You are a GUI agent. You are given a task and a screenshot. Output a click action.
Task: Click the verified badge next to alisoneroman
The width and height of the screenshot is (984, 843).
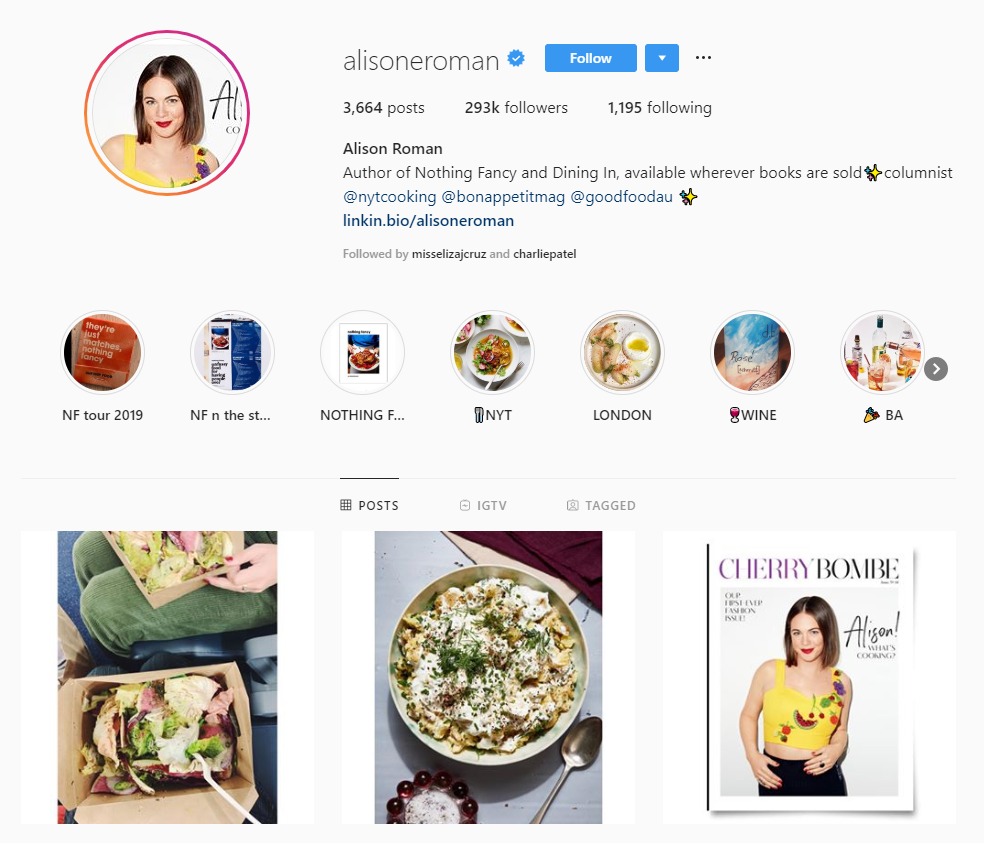pyautogui.click(x=516, y=58)
